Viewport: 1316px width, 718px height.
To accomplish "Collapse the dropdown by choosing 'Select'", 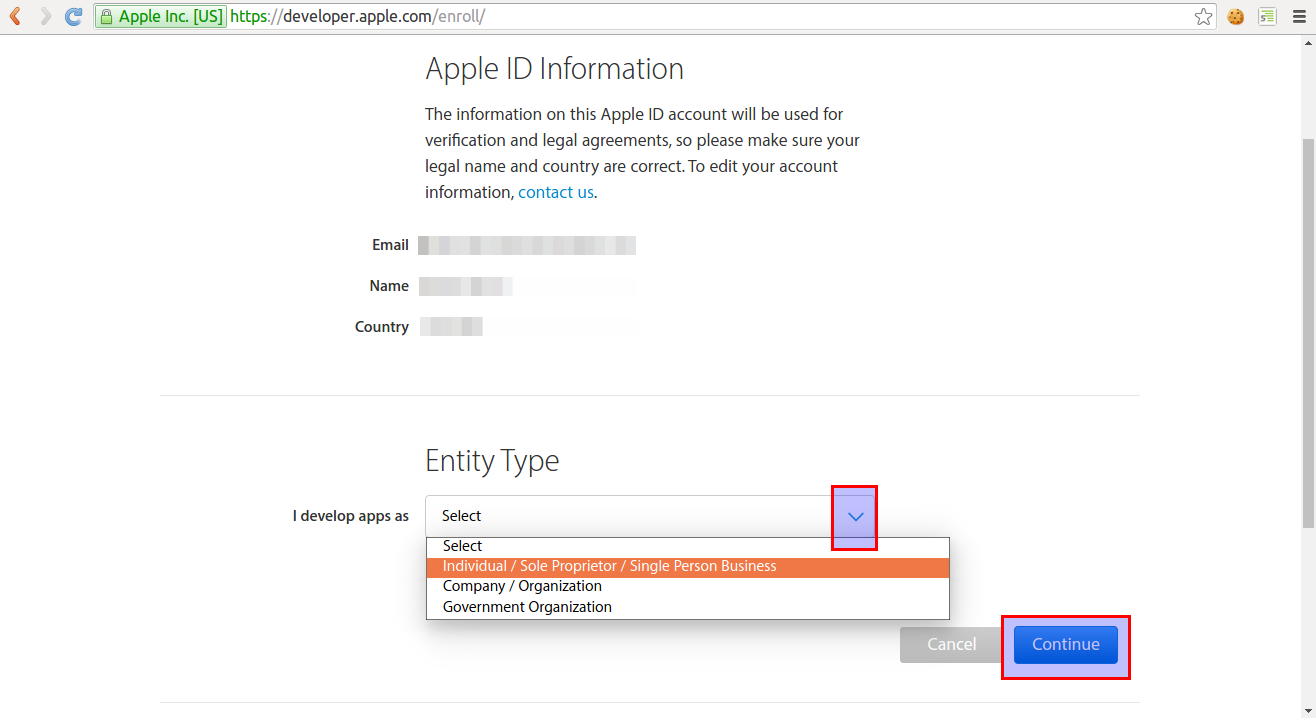I will click(x=462, y=545).
